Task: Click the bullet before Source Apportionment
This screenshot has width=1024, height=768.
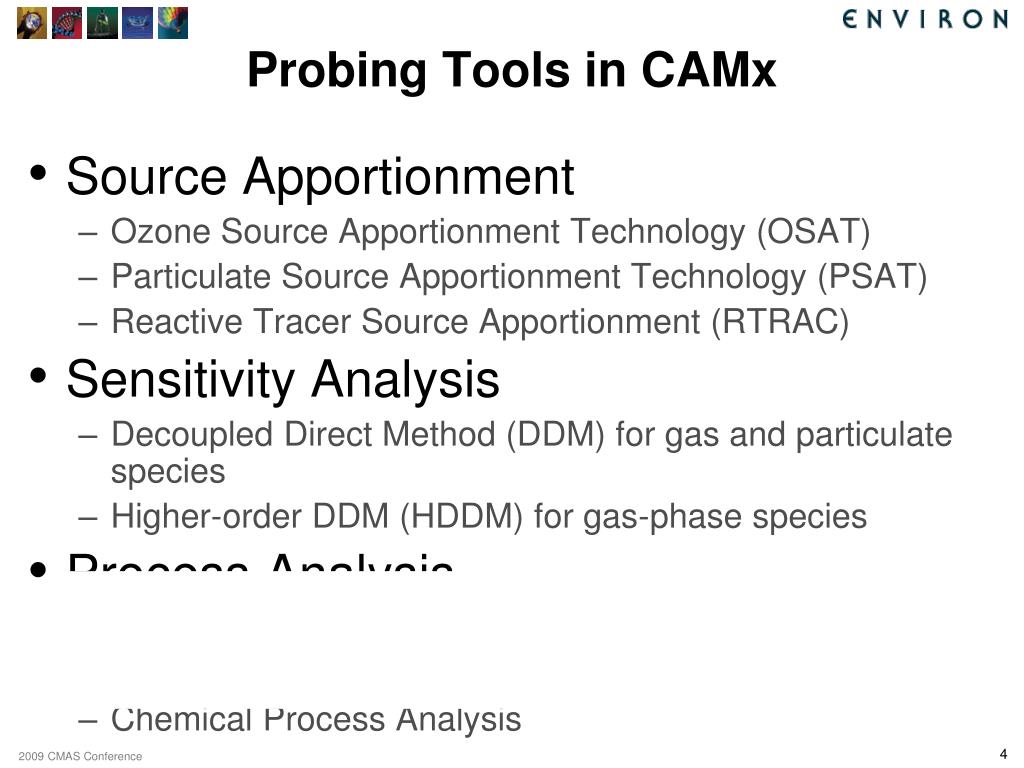Action: click(x=39, y=173)
